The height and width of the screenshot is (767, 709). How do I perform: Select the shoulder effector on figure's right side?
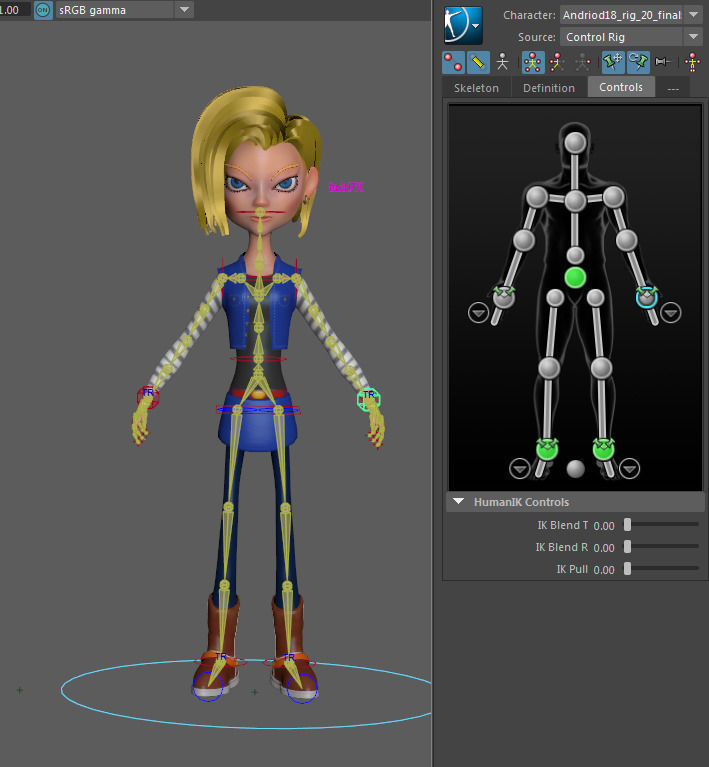click(x=614, y=197)
